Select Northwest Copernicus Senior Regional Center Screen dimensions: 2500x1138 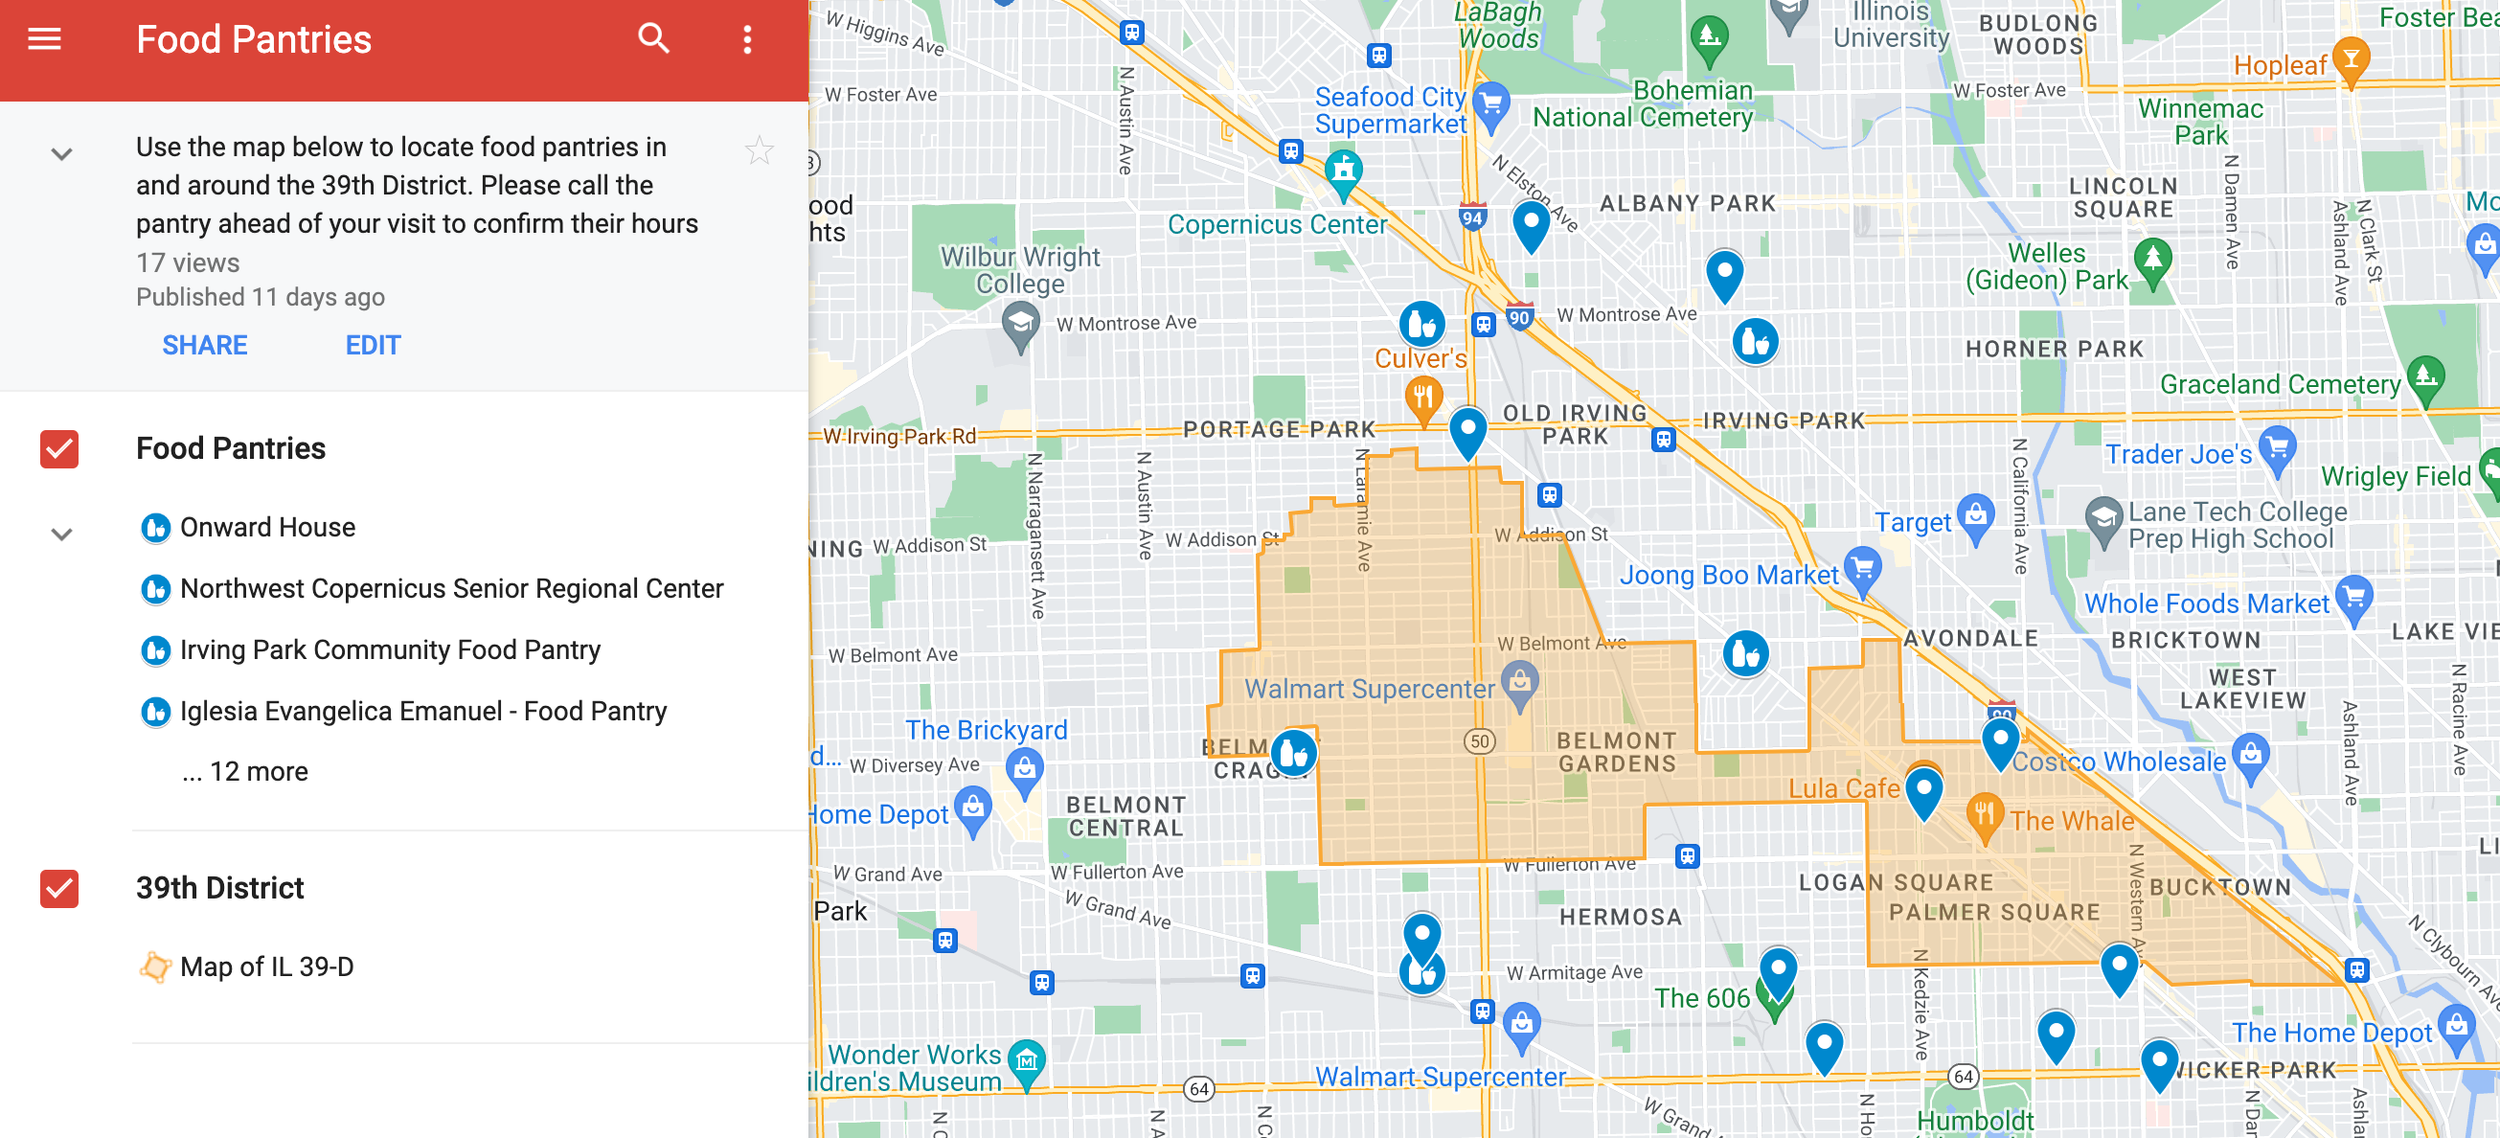pos(431,588)
